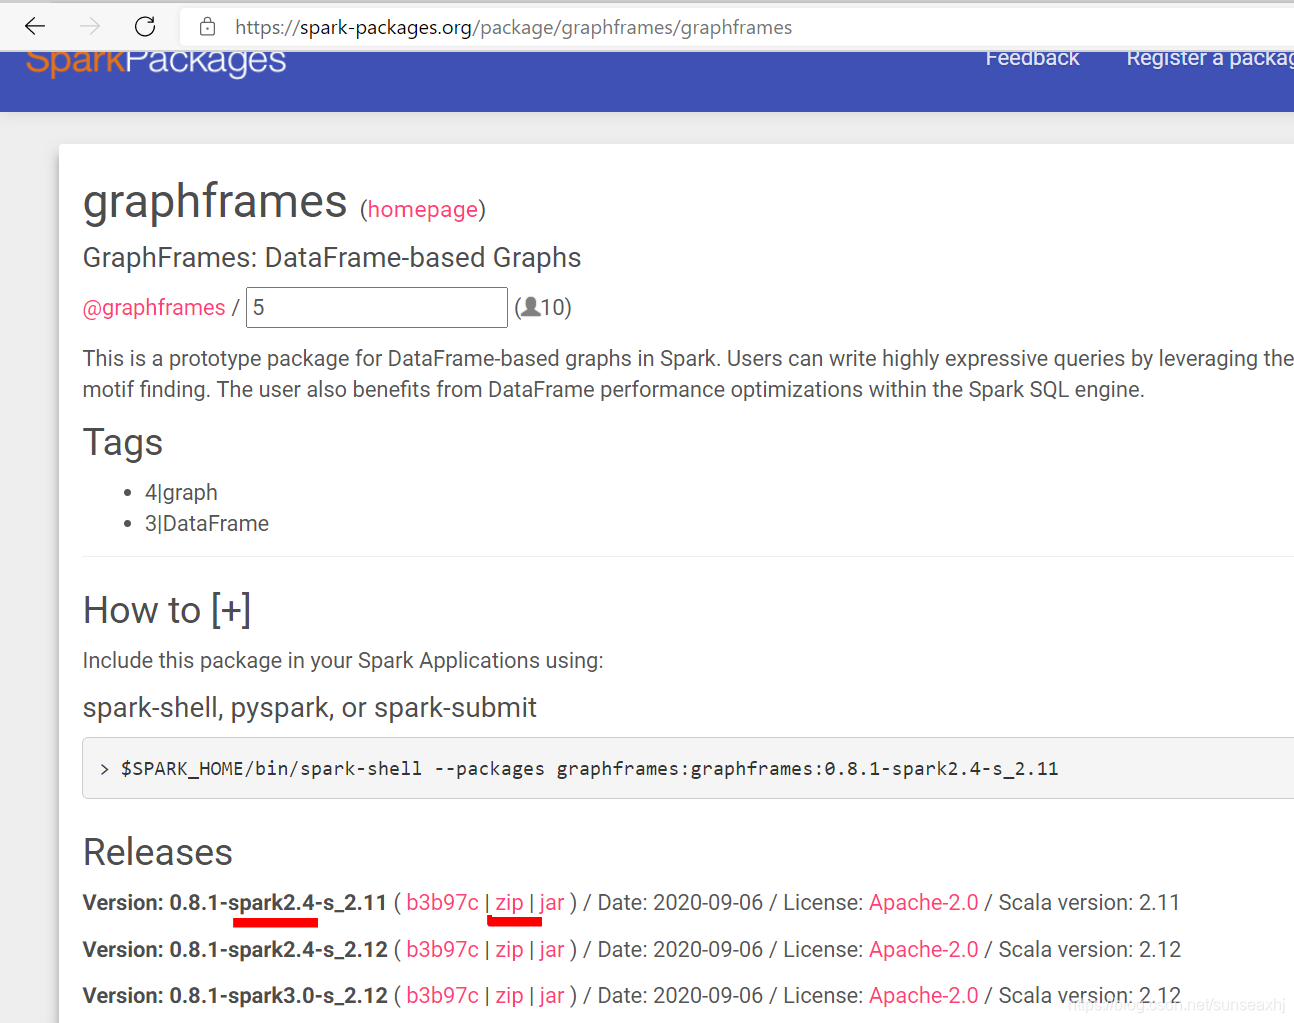Viewport: 1294px width, 1023px height.
Task: Click the spark-shell --packages command block
Action: point(688,768)
